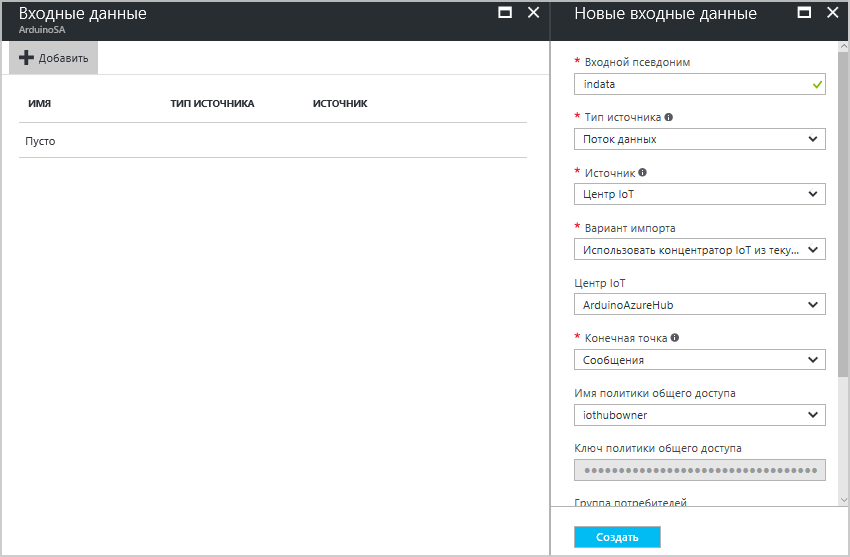Click the ArduinoSA subtitle text
This screenshot has height=557, width=850.
click(42, 30)
